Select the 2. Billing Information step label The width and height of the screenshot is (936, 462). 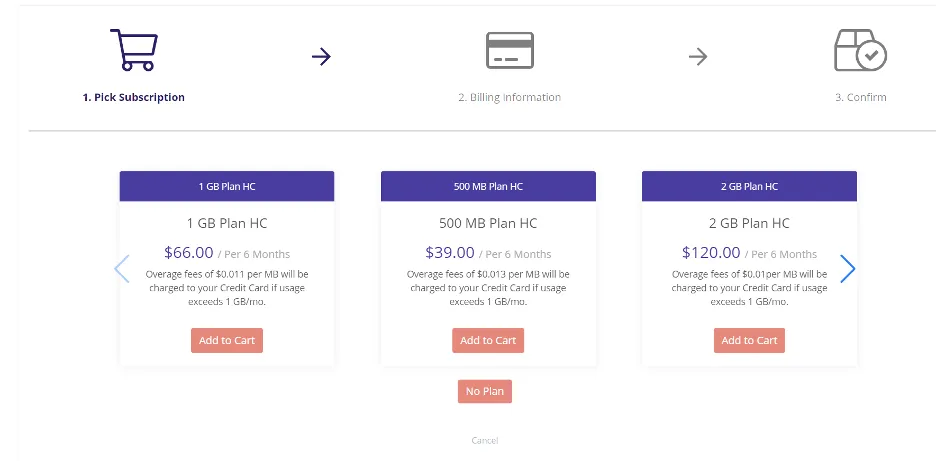[x=510, y=97]
